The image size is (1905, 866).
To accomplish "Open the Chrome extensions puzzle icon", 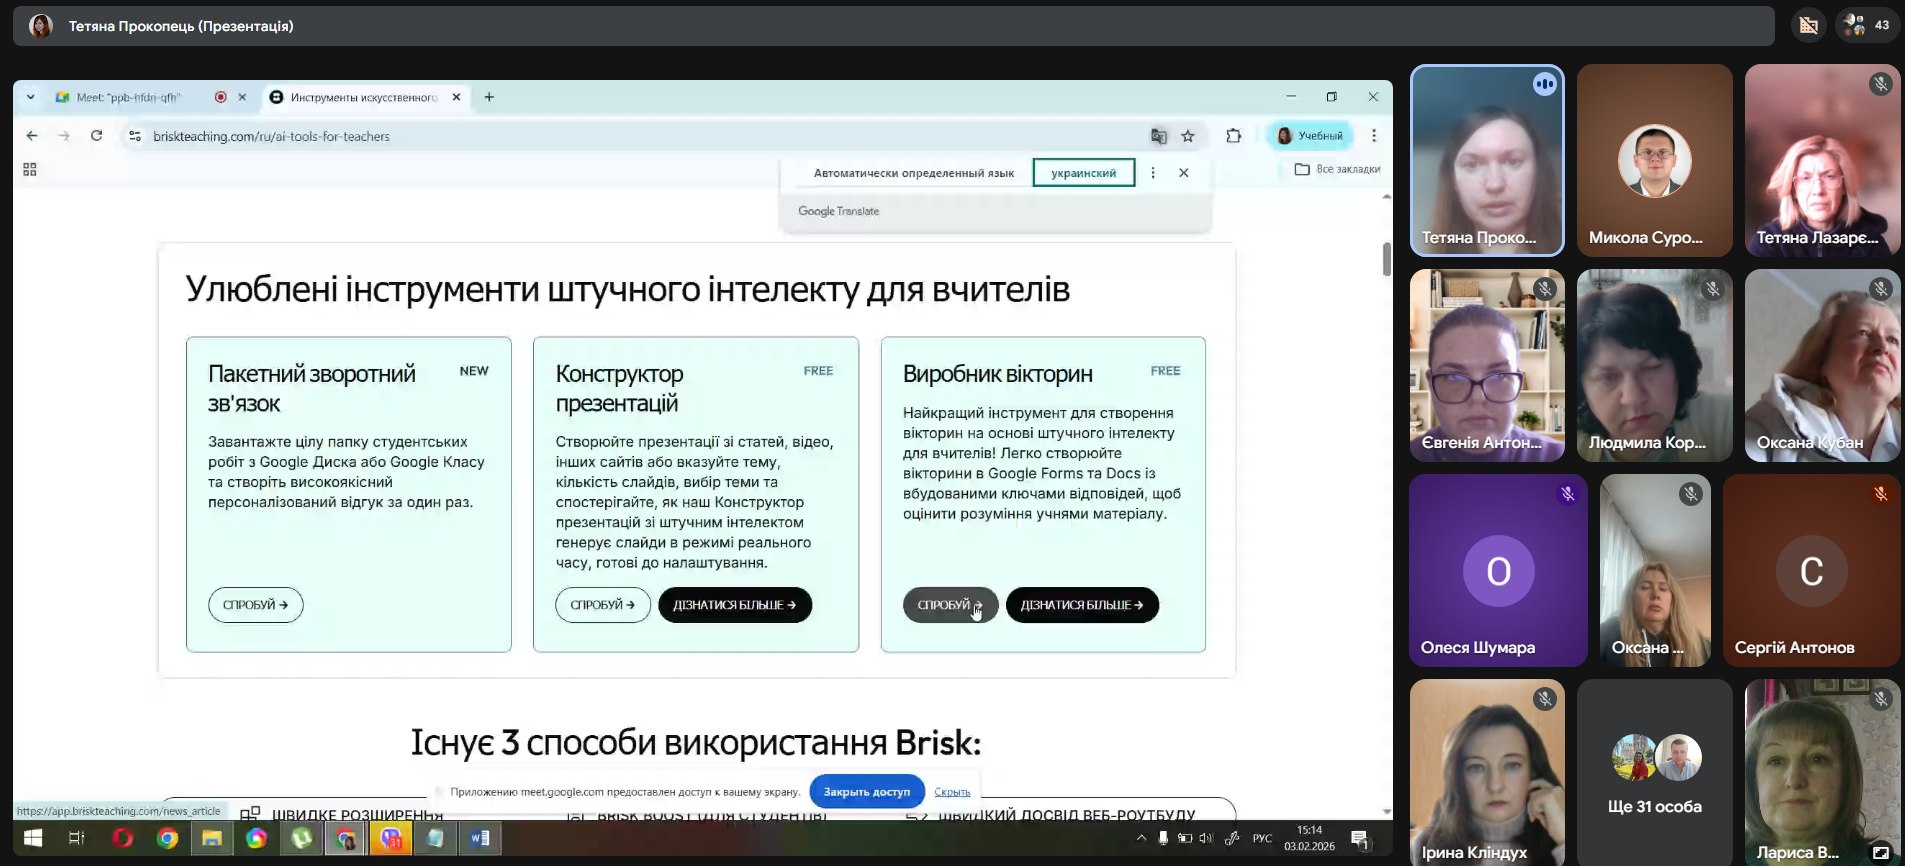I will [x=1233, y=136].
